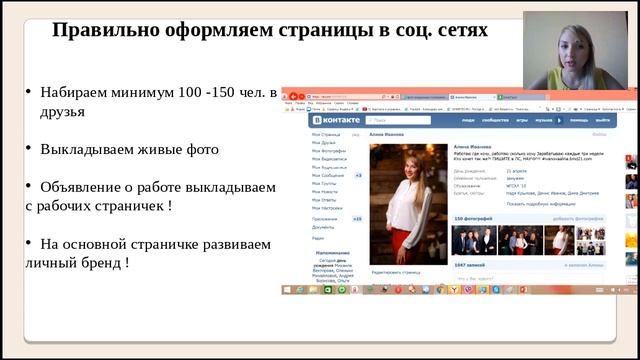Open the 'игры' header link
The height and width of the screenshot is (360, 640).
click(522, 120)
